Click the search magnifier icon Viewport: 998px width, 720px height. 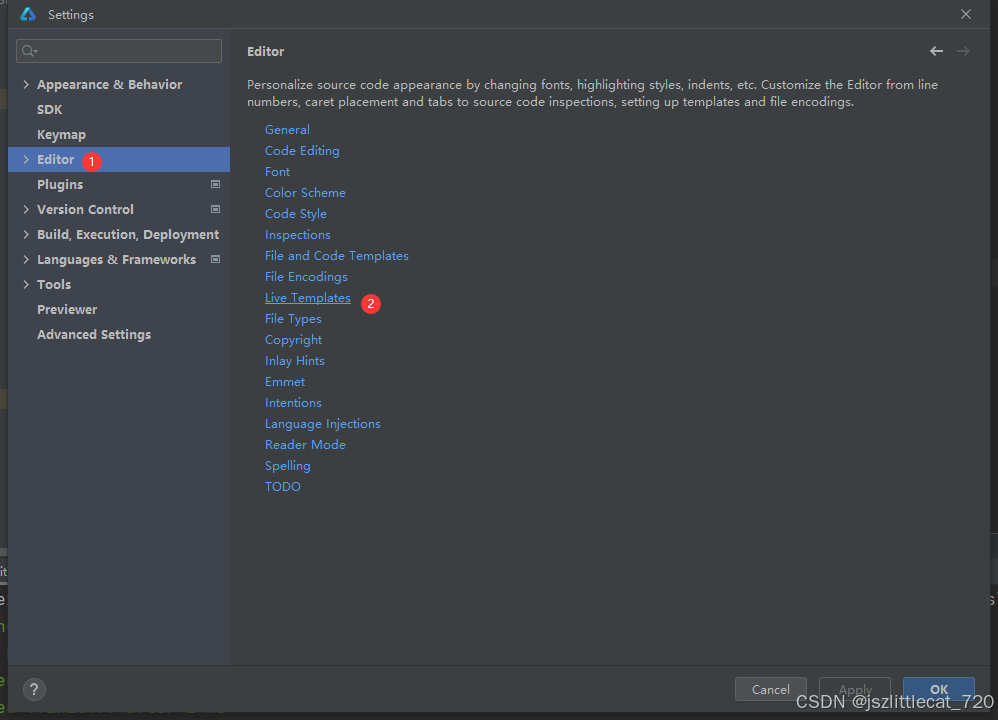tap(29, 51)
